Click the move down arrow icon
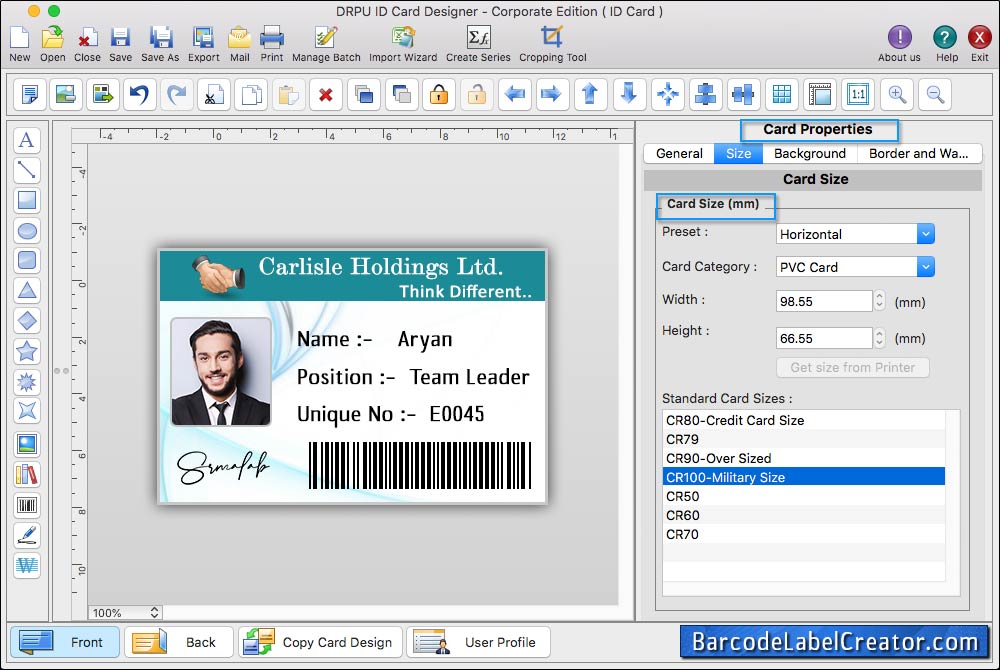 point(629,95)
